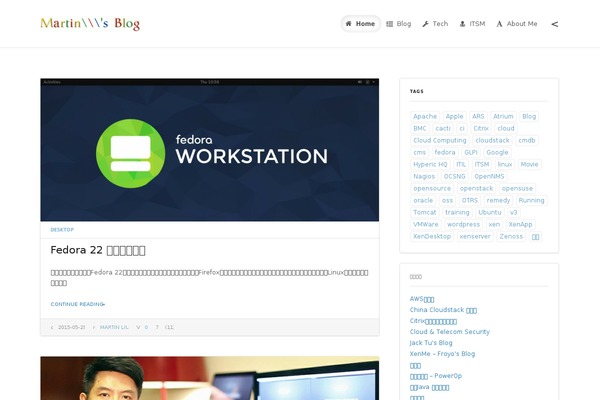The width and height of the screenshot is (600, 400).
Task: Select the Citrix tag
Action: [481, 128]
